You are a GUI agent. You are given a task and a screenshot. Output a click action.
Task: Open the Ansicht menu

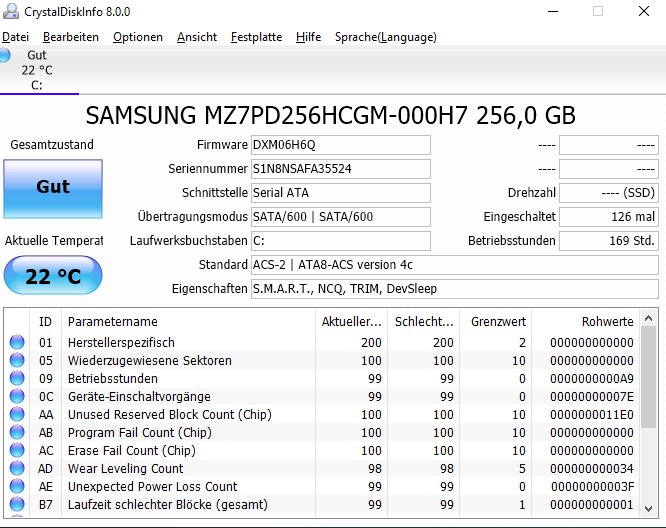click(197, 37)
